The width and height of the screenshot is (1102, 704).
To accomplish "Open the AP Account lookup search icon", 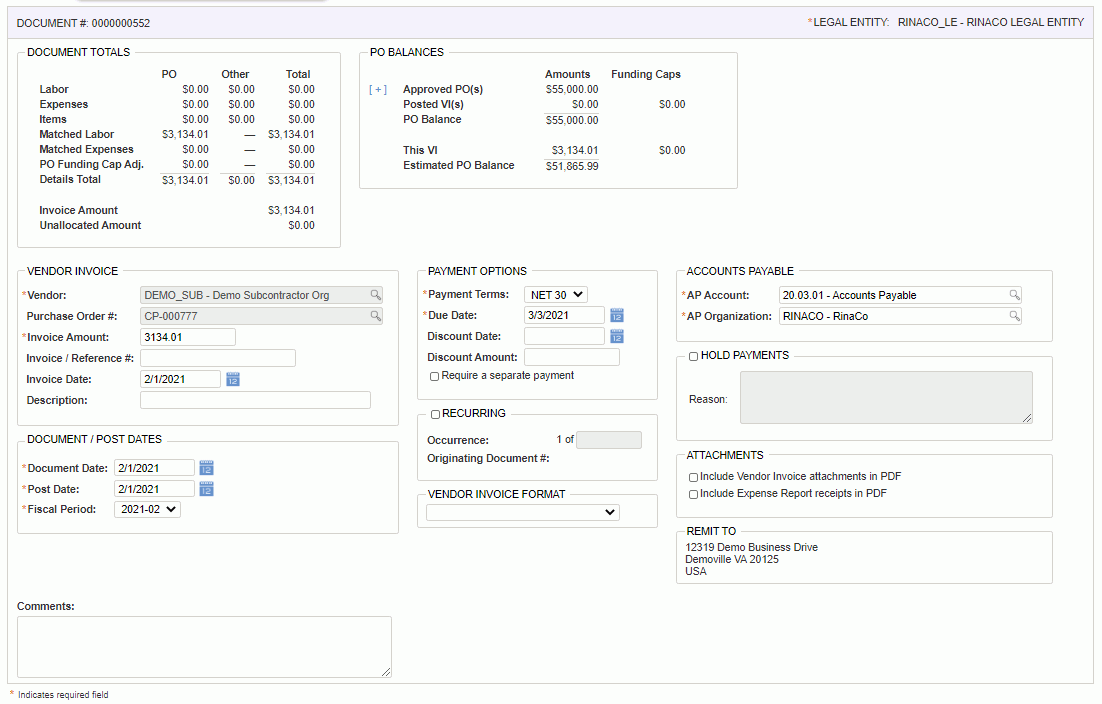I will [1014, 295].
